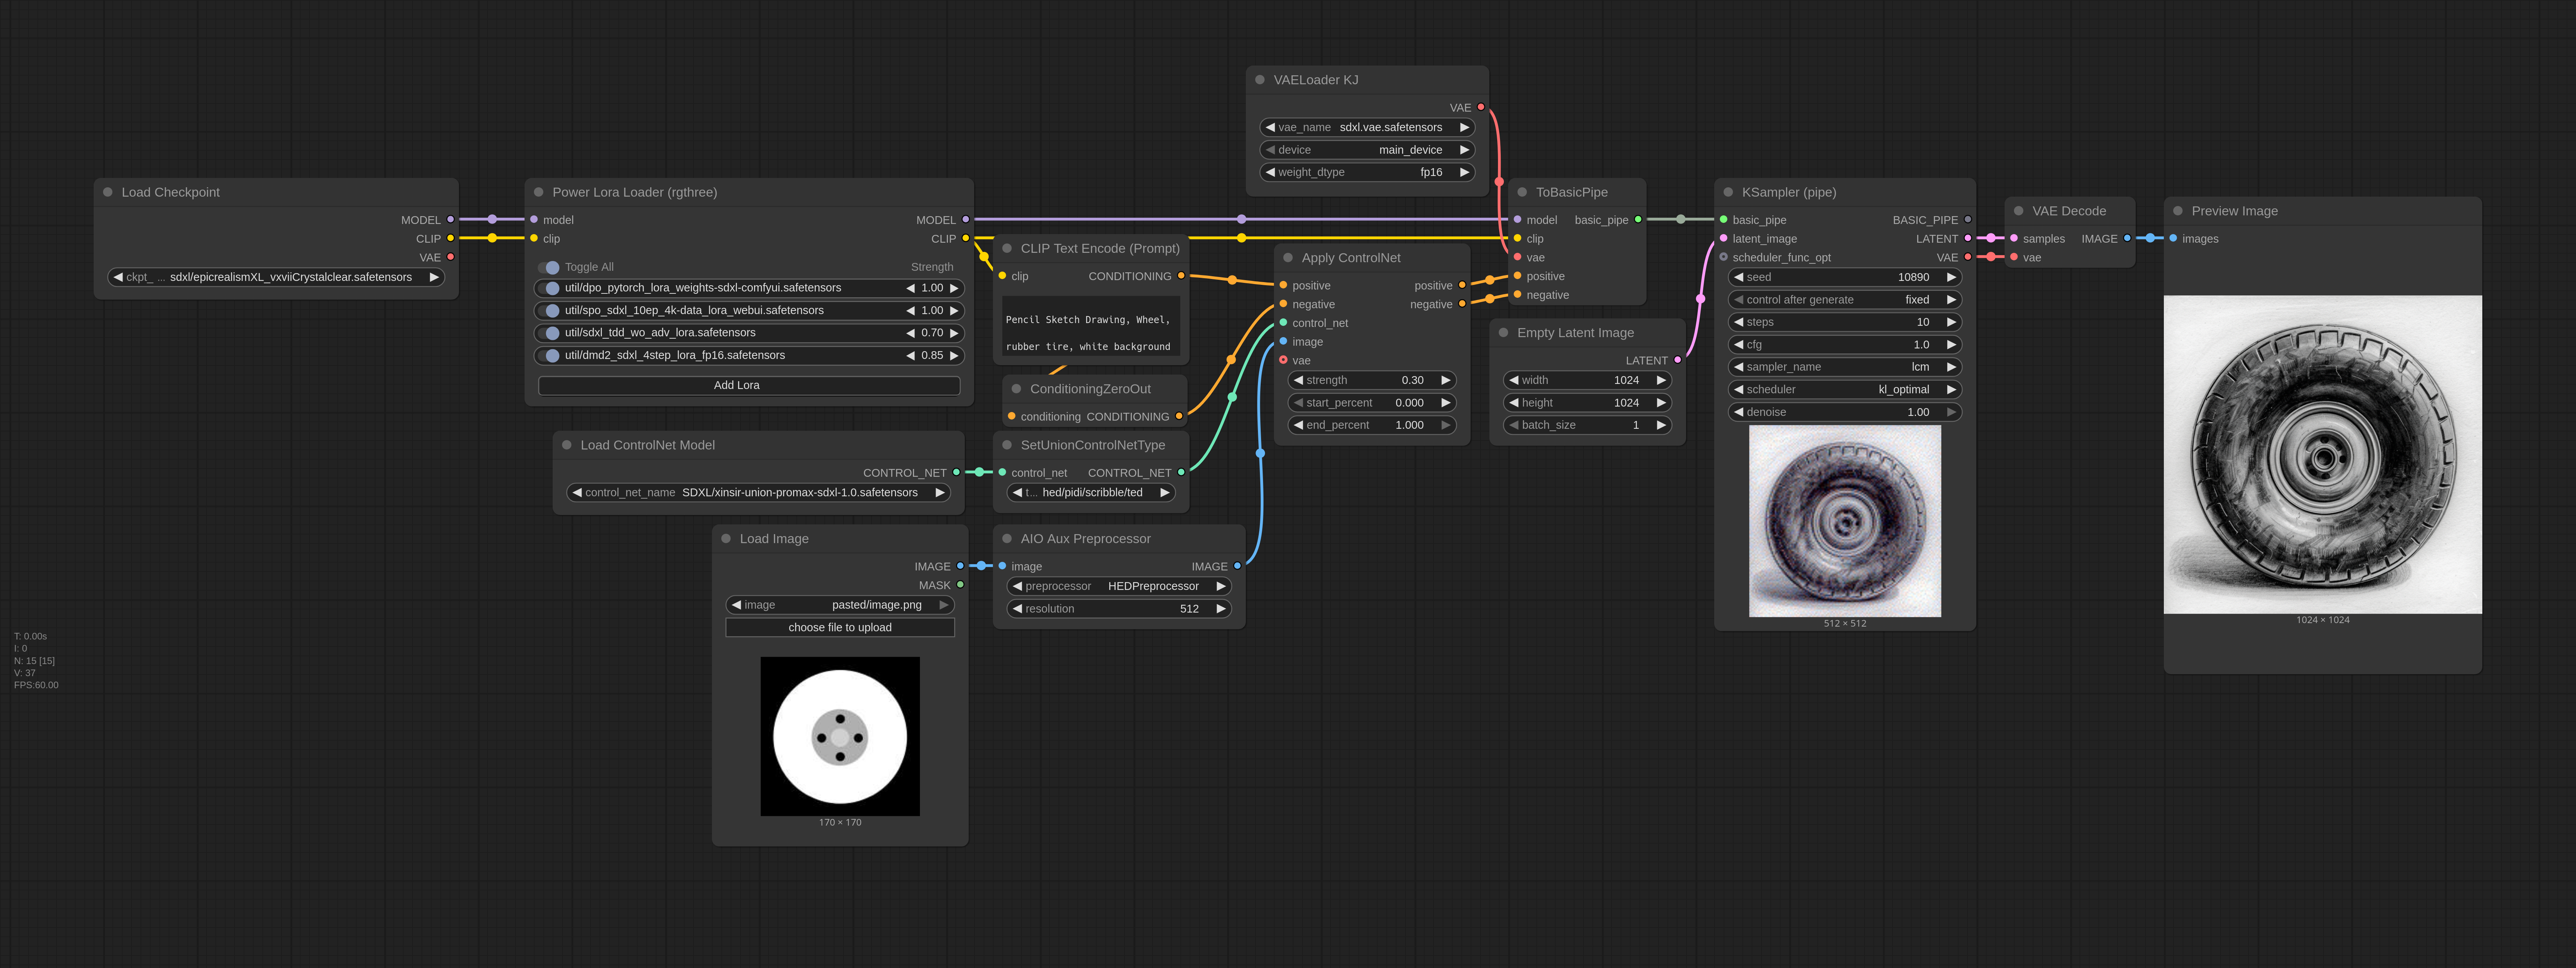Toggle All loras switch
This screenshot has width=2576, height=968.
pyautogui.click(x=549, y=267)
